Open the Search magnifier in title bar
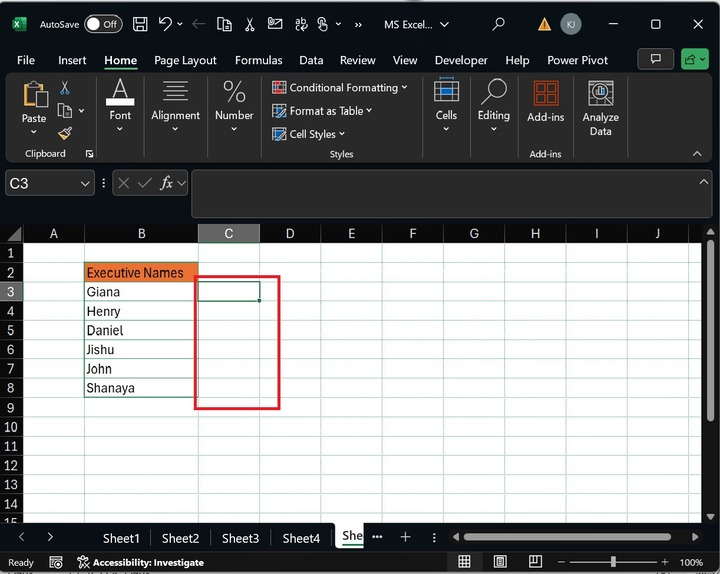This screenshot has height=574, width=720. point(498,24)
